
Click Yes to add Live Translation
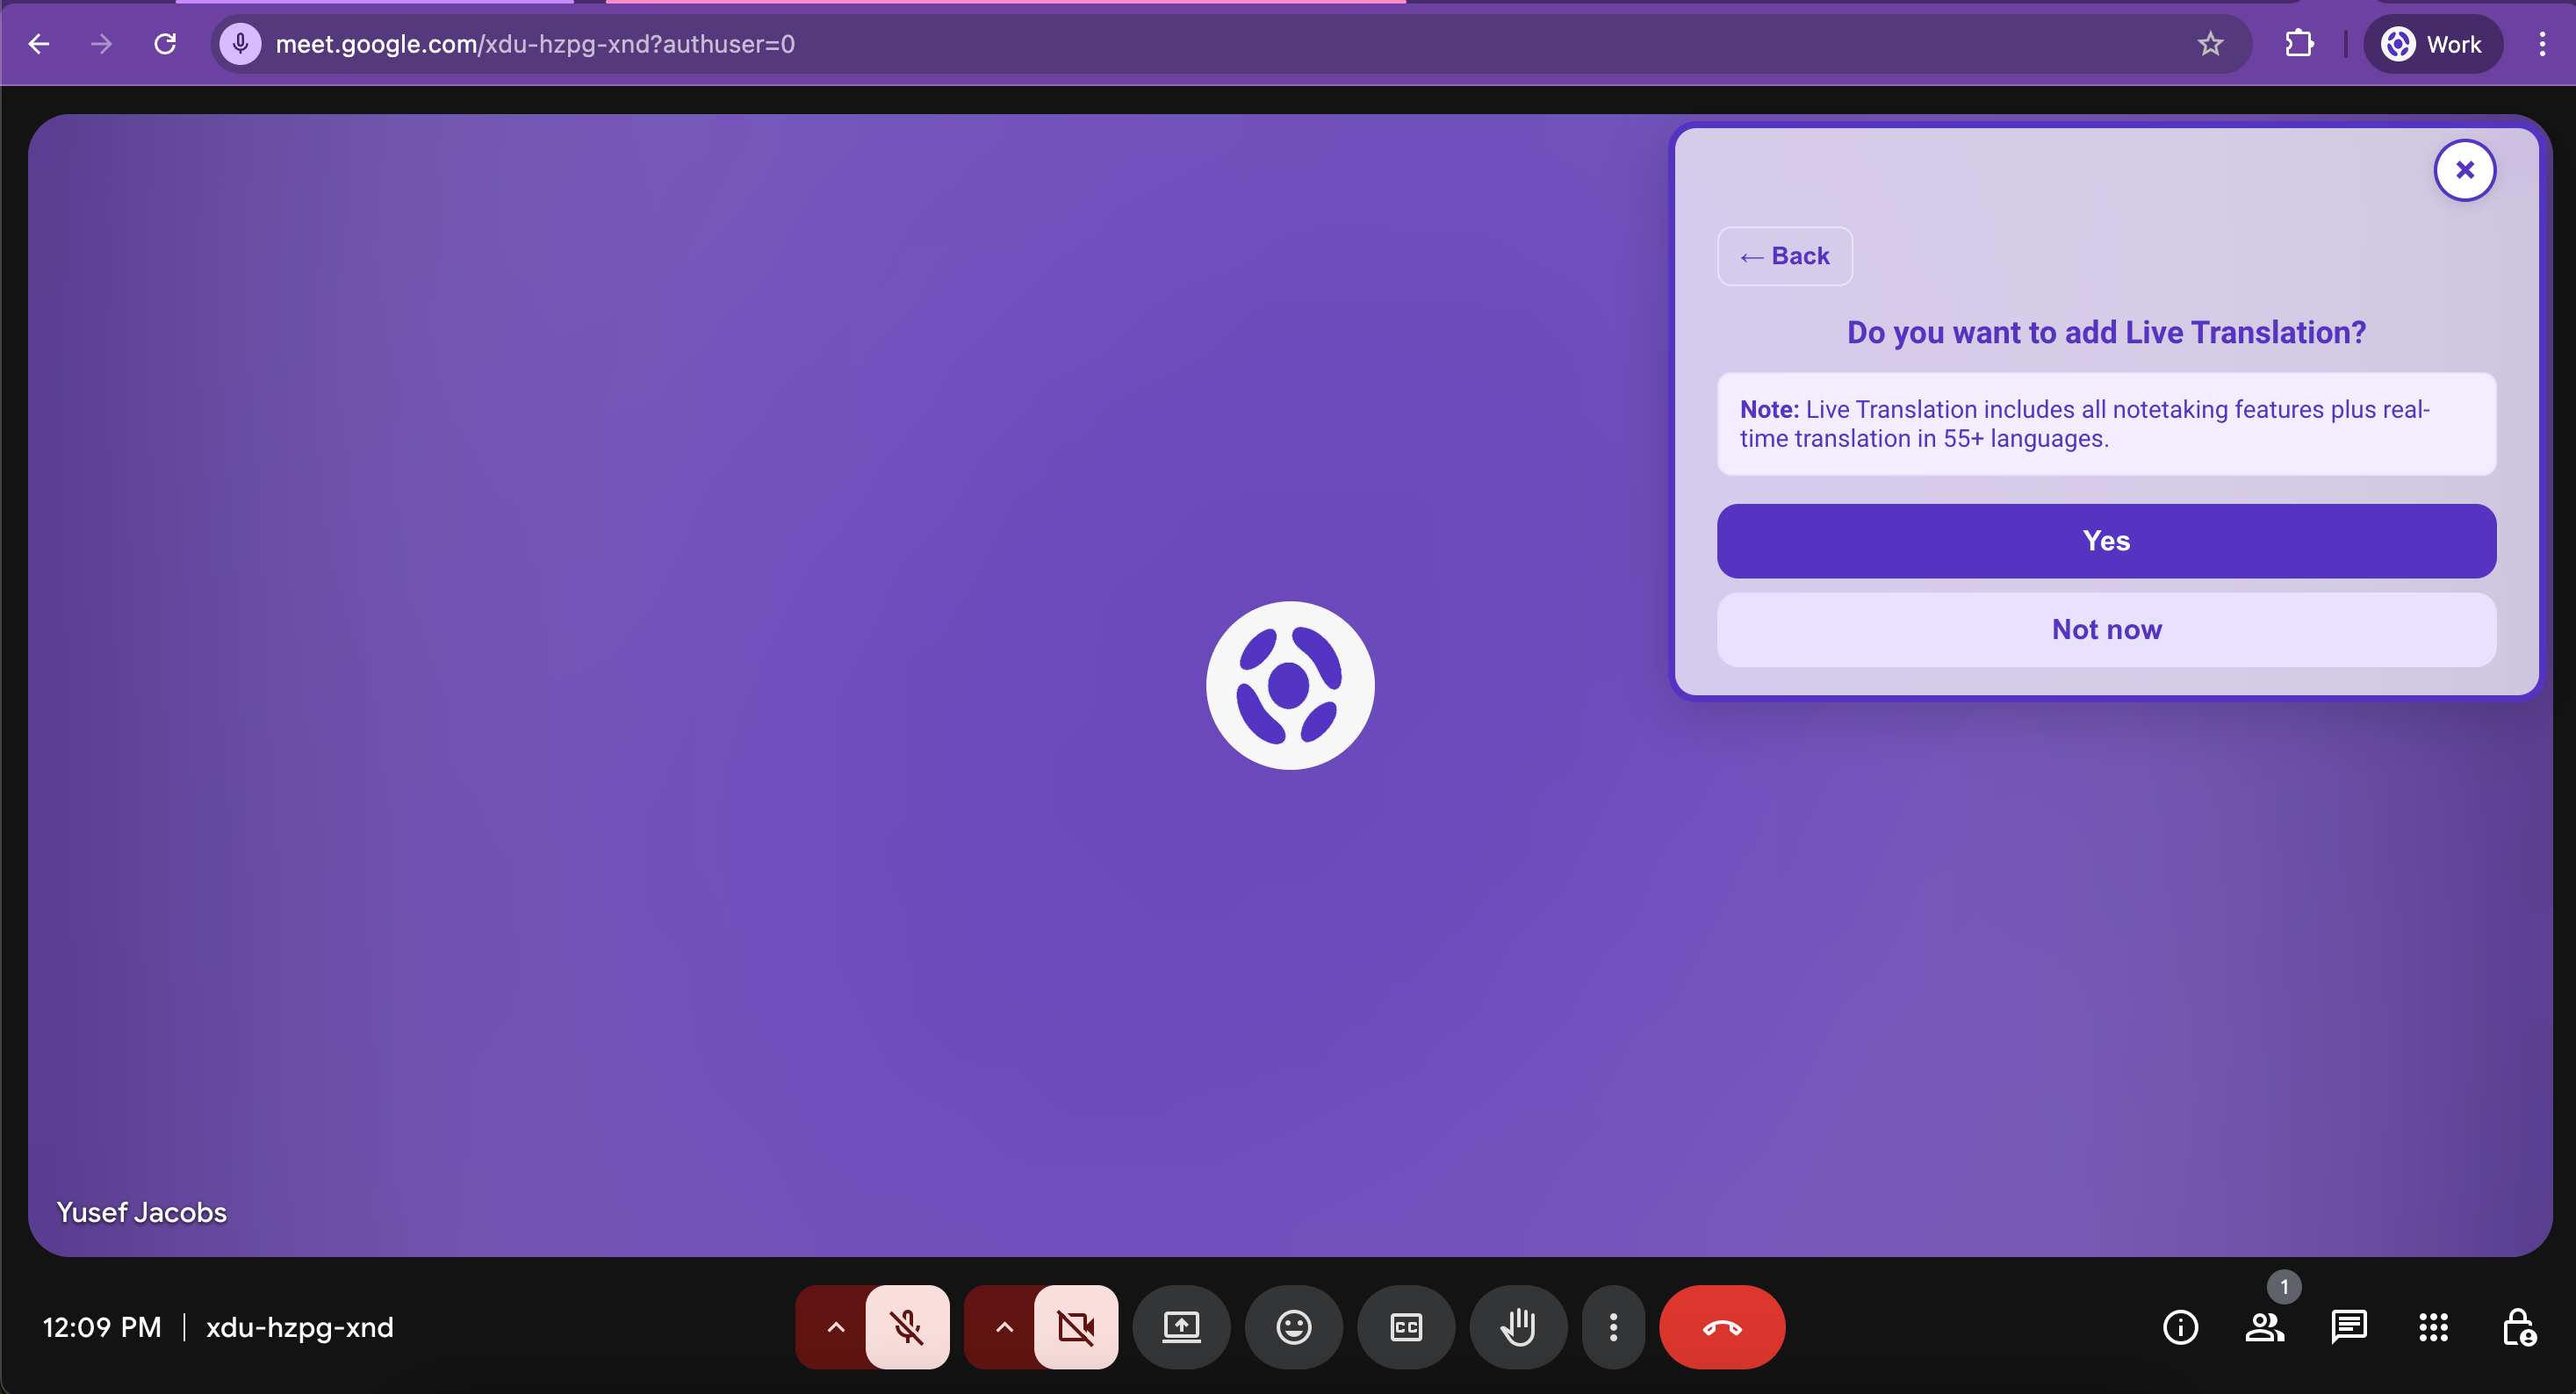[x=2106, y=541]
